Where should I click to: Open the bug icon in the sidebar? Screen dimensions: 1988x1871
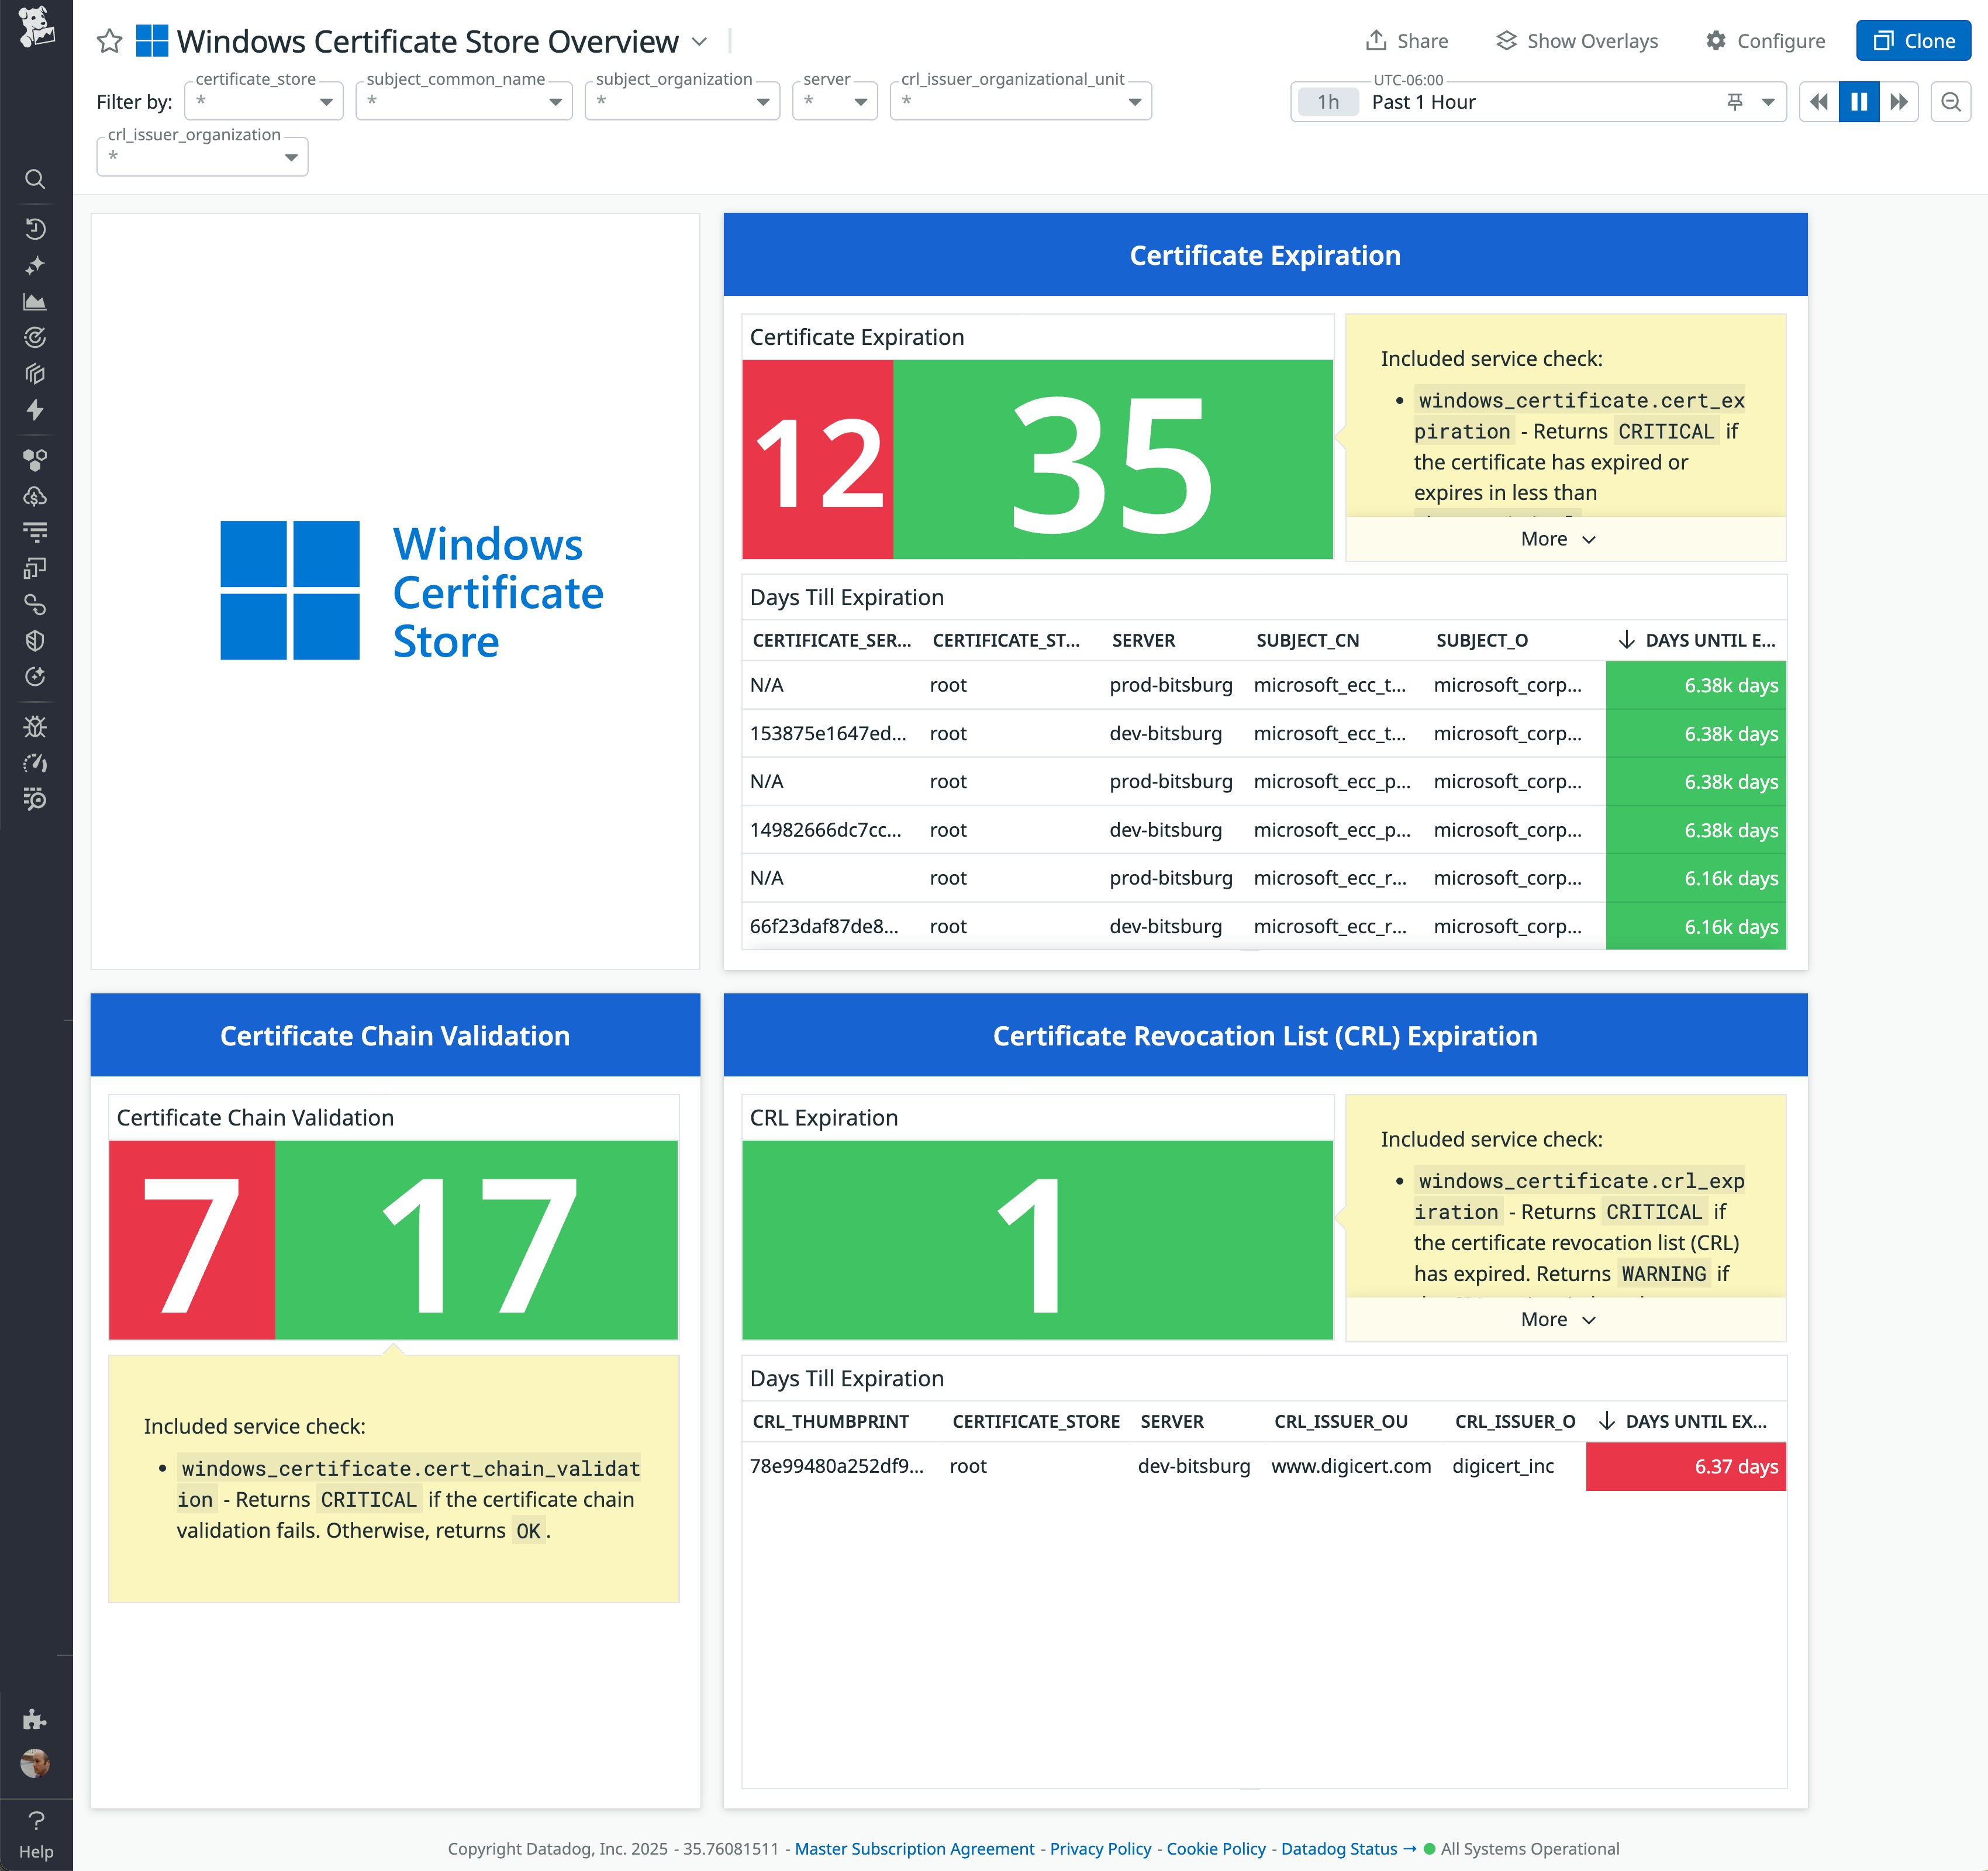35,727
